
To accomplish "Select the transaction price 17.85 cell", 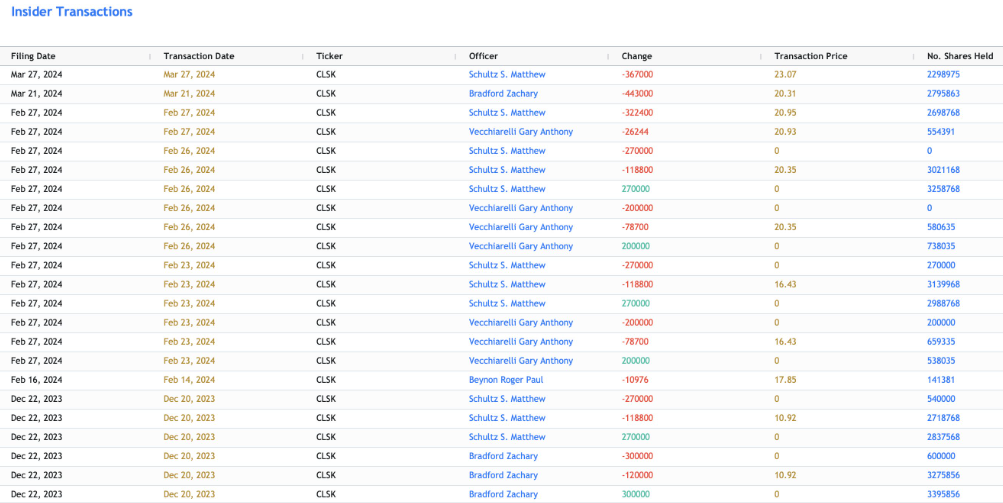I will point(785,380).
